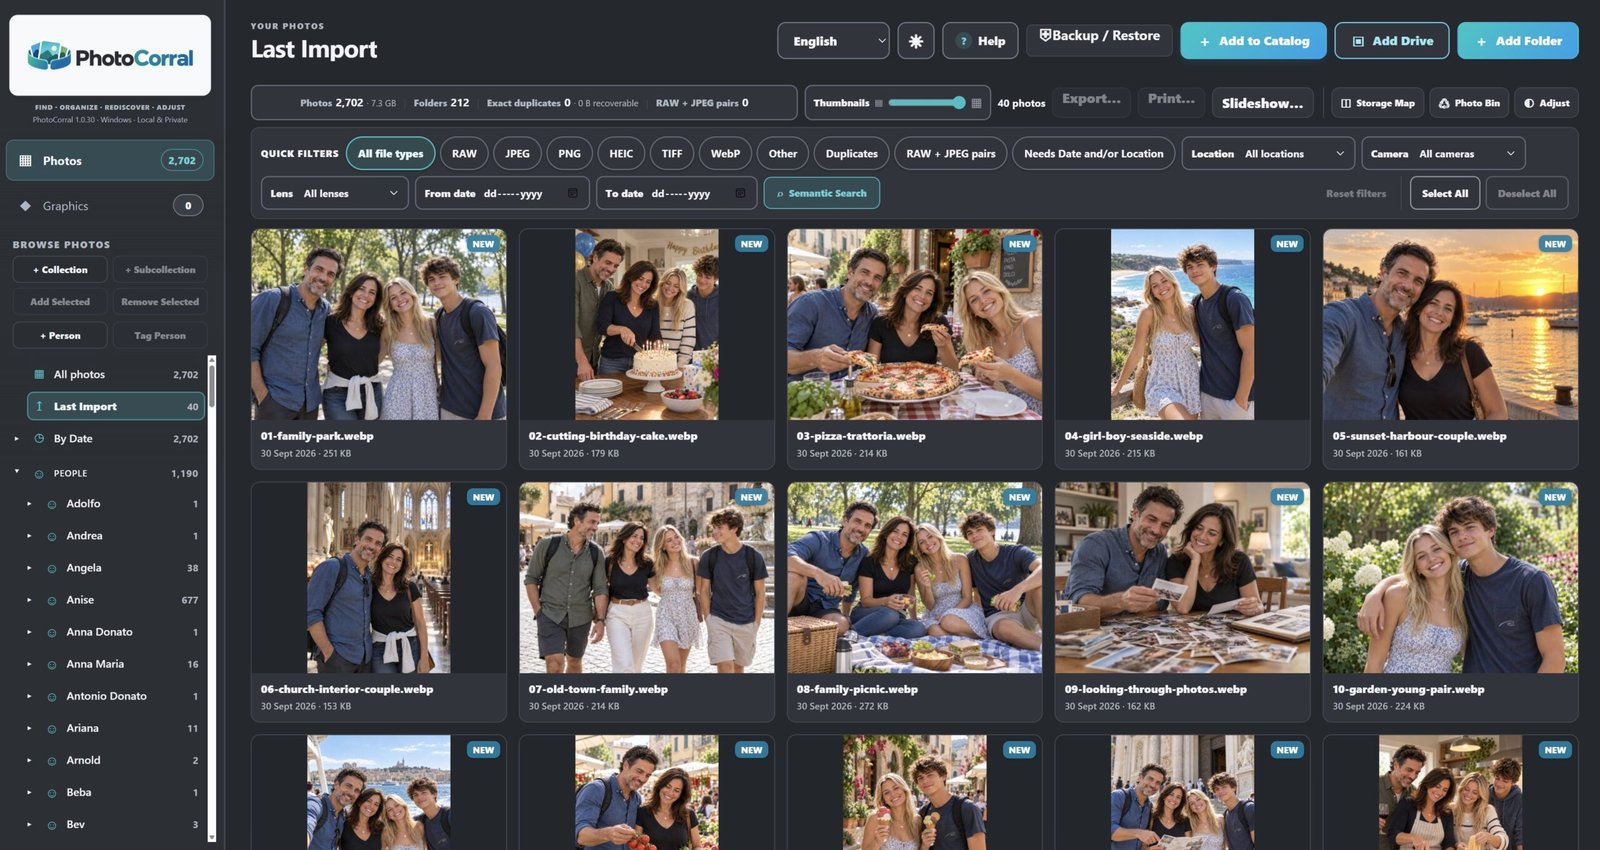The width and height of the screenshot is (1600, 850).
Task: Launch Semantic Search
Action: point(822,194)
